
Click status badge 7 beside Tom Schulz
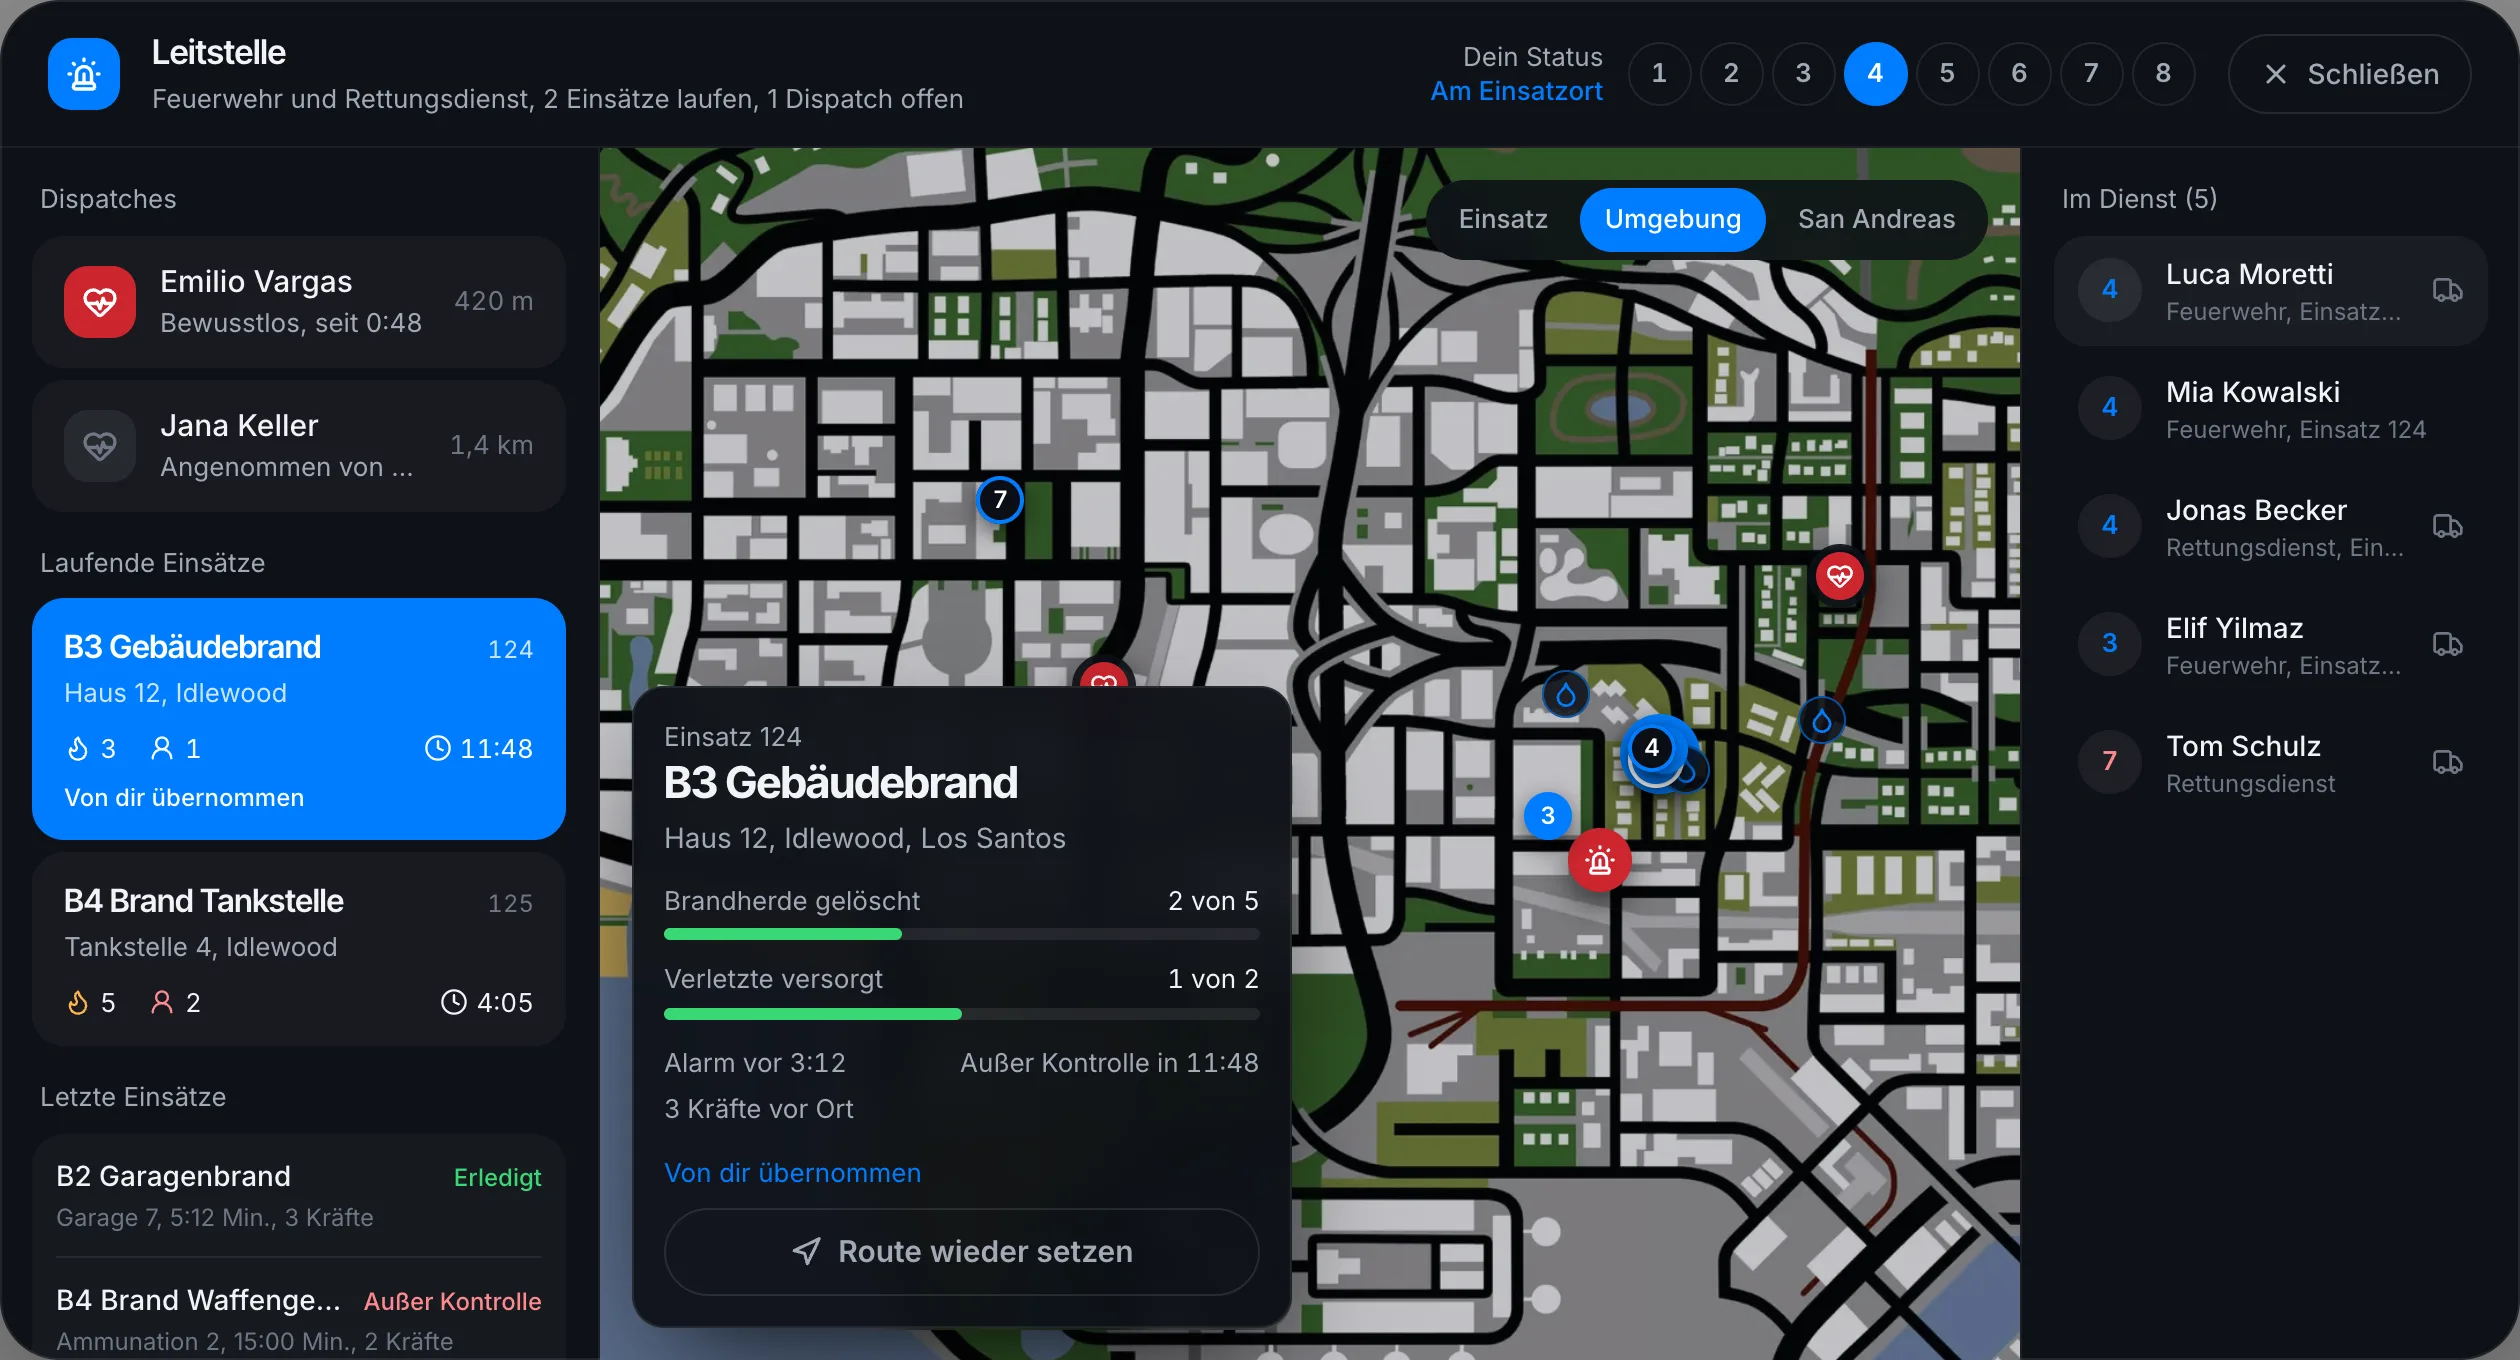[2110, 762]
